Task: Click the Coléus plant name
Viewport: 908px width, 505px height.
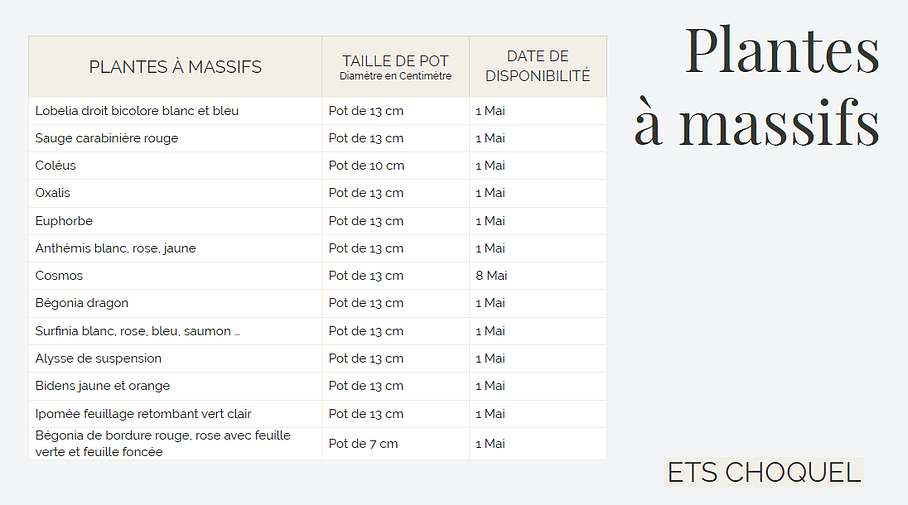Action: pyautogui.click(x=56, y=166)
